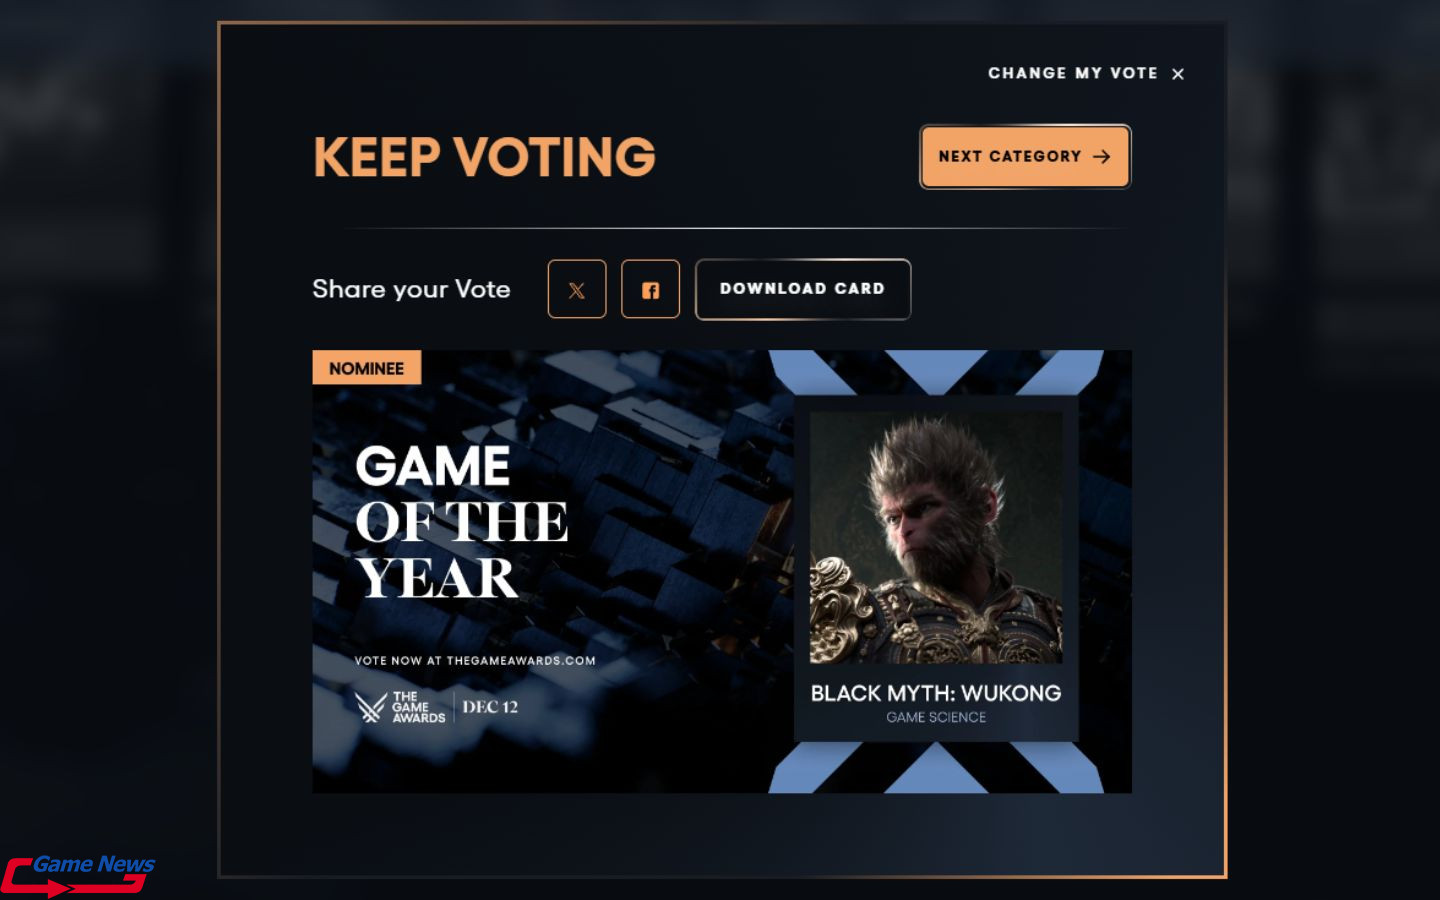Click the Game News watermark logo
The image size is (1440, 900).
pyautogui.click(x=78, y=874)
